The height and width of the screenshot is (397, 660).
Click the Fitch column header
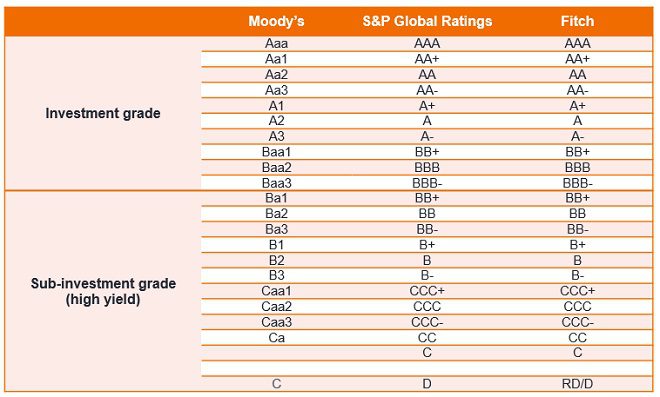coord(577,21)
